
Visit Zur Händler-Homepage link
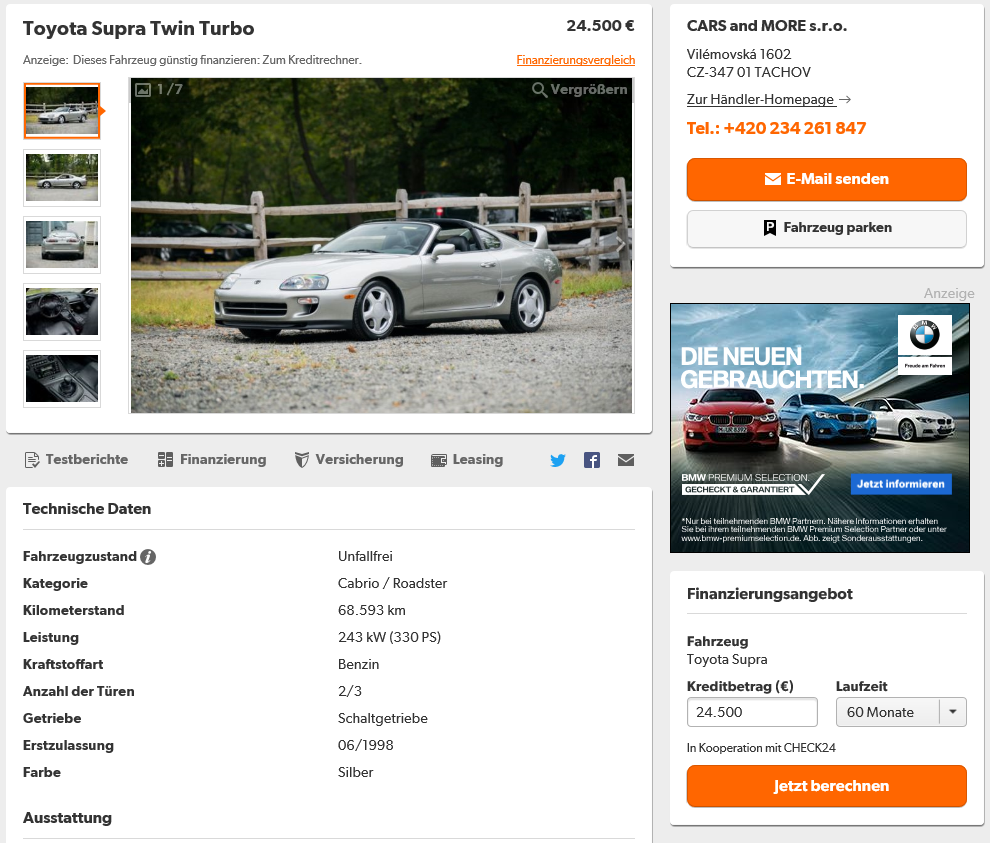pos(760,100)
